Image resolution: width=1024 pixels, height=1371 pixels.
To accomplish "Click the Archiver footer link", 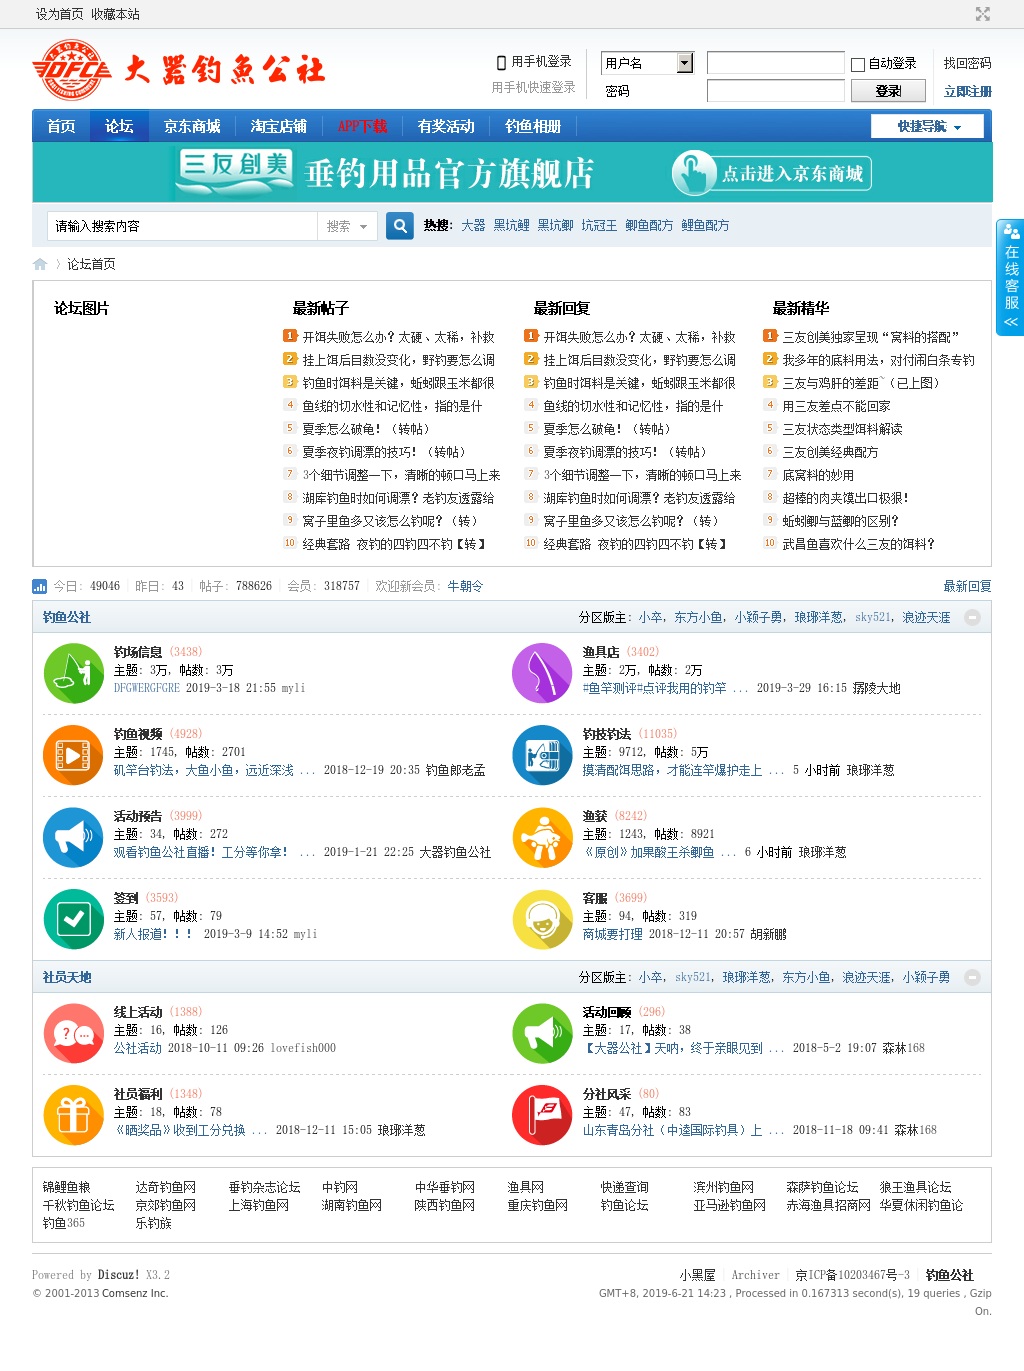I will pyautogui.click(x=755, y=1275).
